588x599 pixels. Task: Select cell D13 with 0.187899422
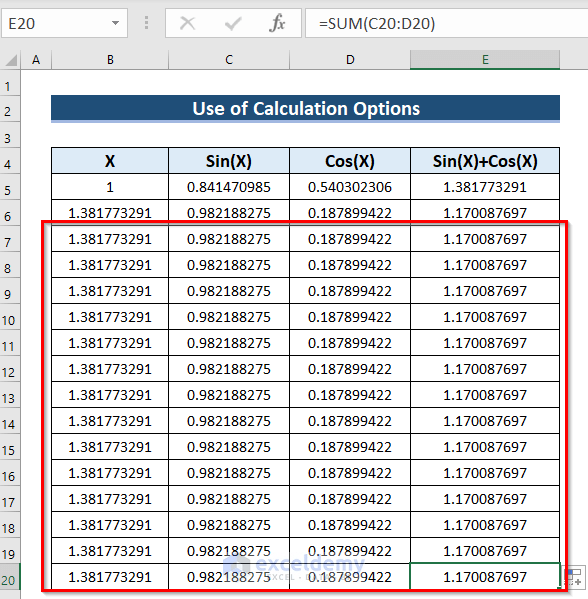click(350, 395)
